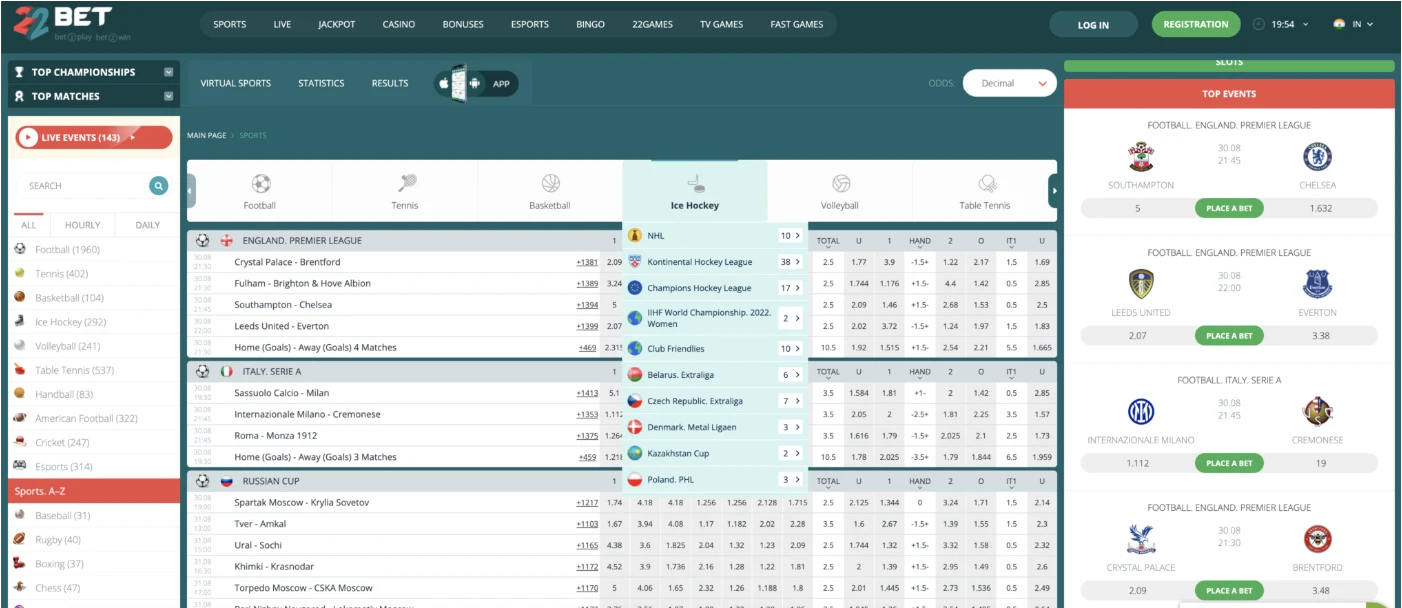Open the IN country selector dropdown
The image size is (1402, 608).
pos(1354,24)
